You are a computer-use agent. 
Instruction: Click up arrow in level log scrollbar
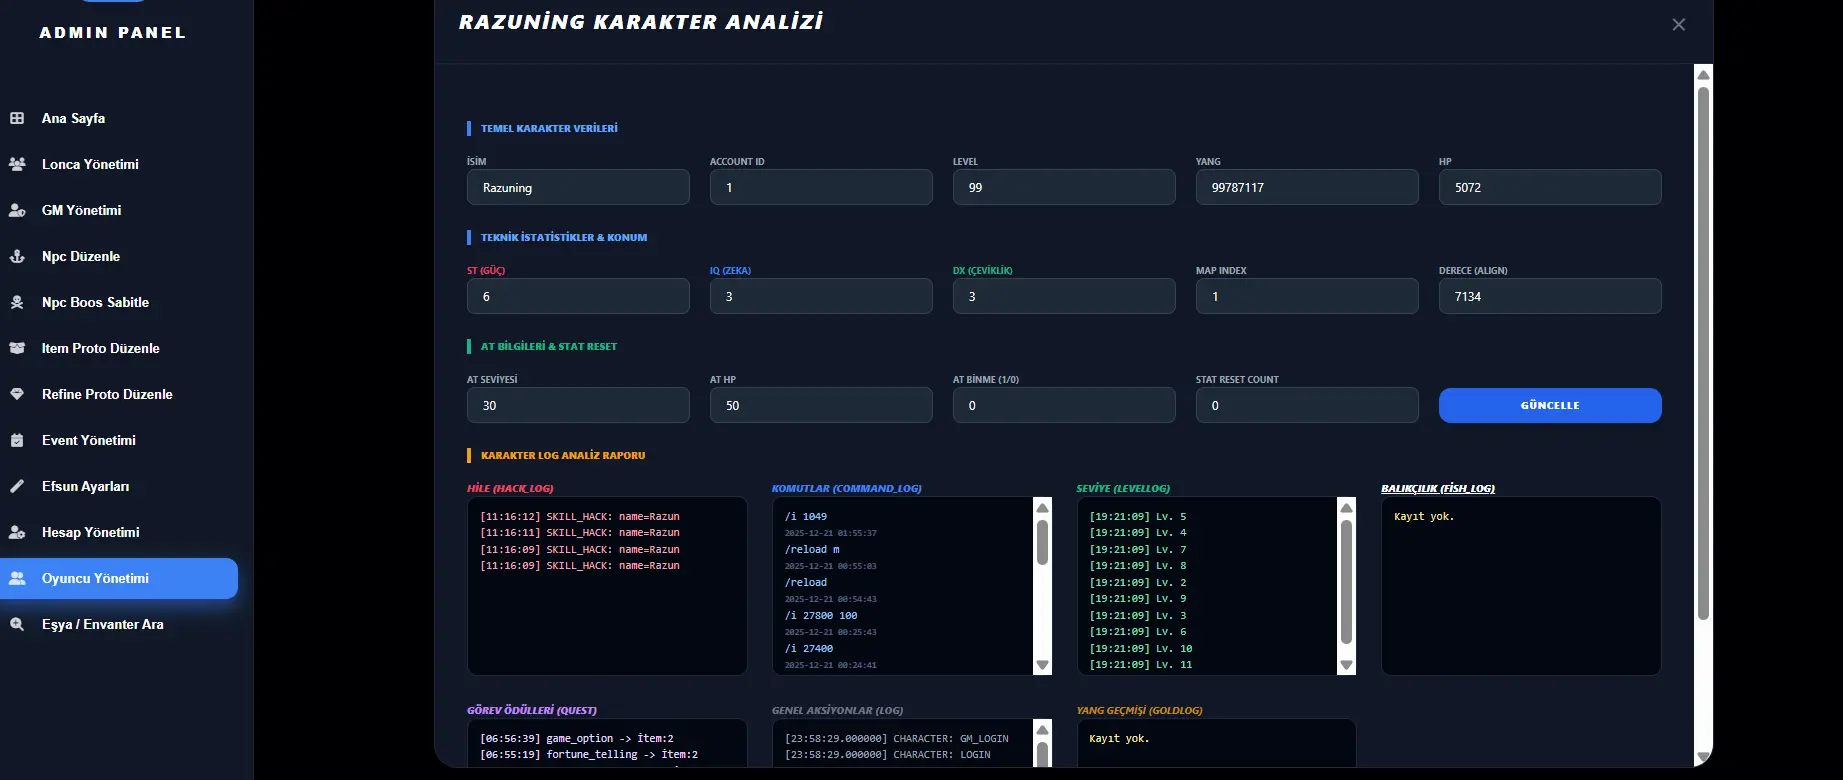click(x=1346, y=508)
